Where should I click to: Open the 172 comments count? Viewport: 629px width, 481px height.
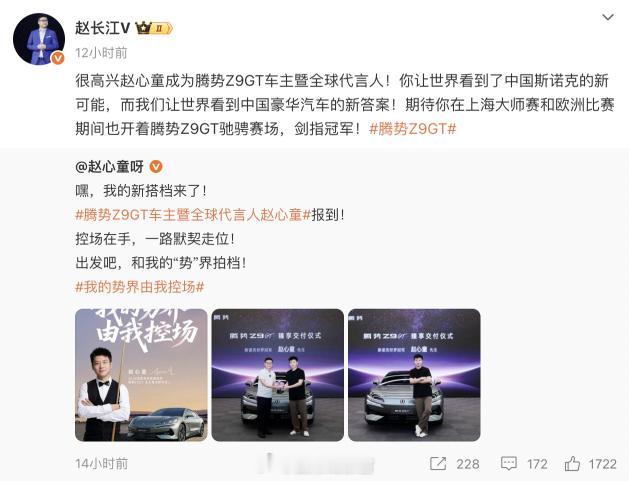[x=537, y=464]
